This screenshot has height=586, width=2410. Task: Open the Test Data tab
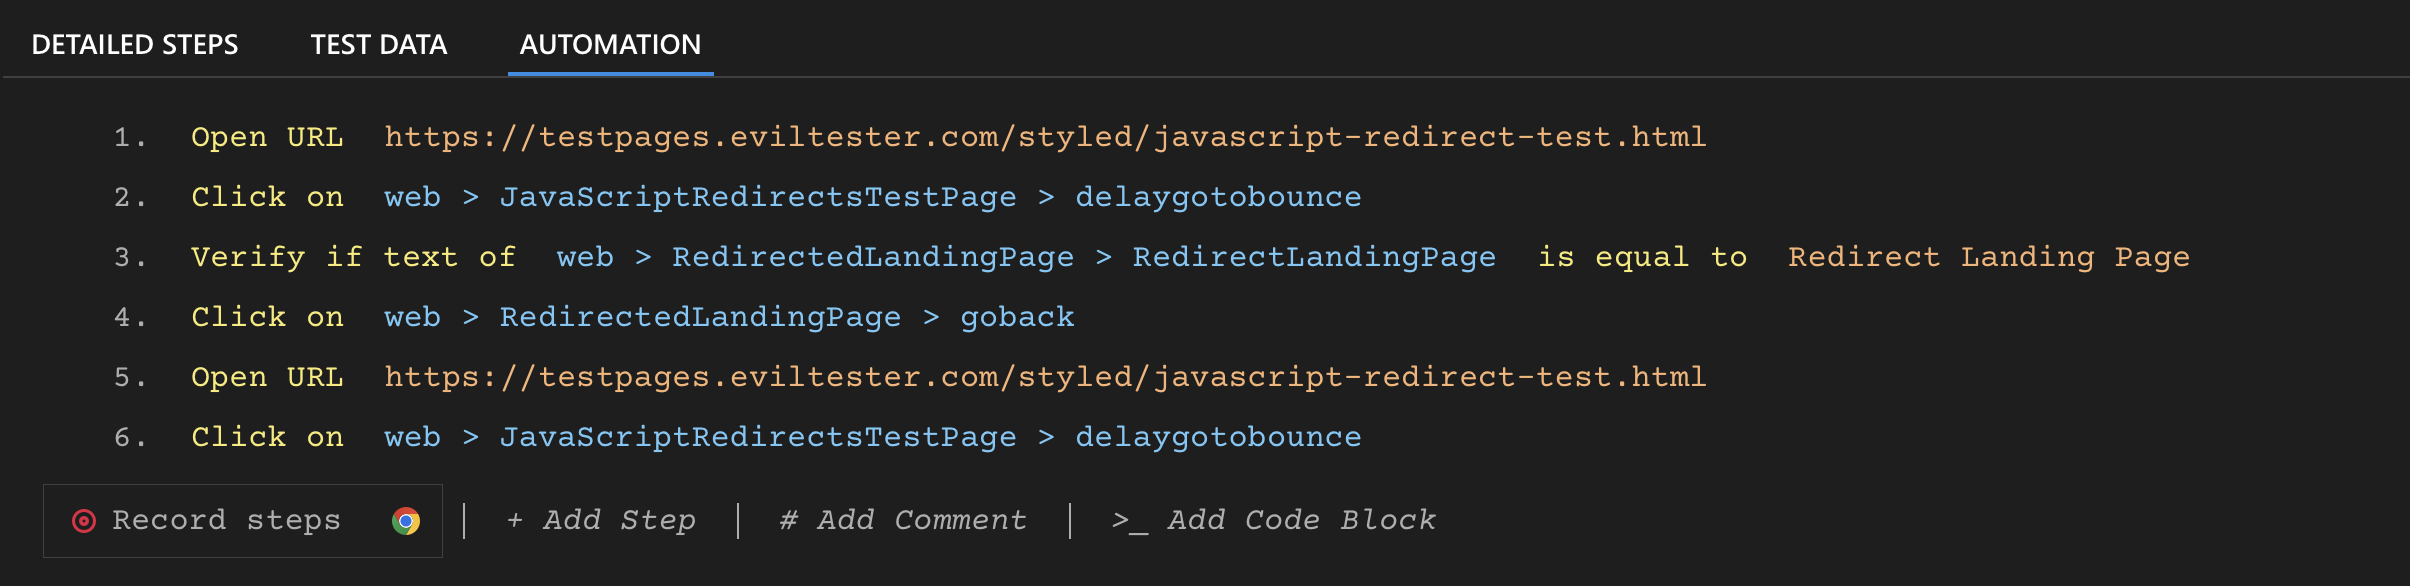pos(379,45)
